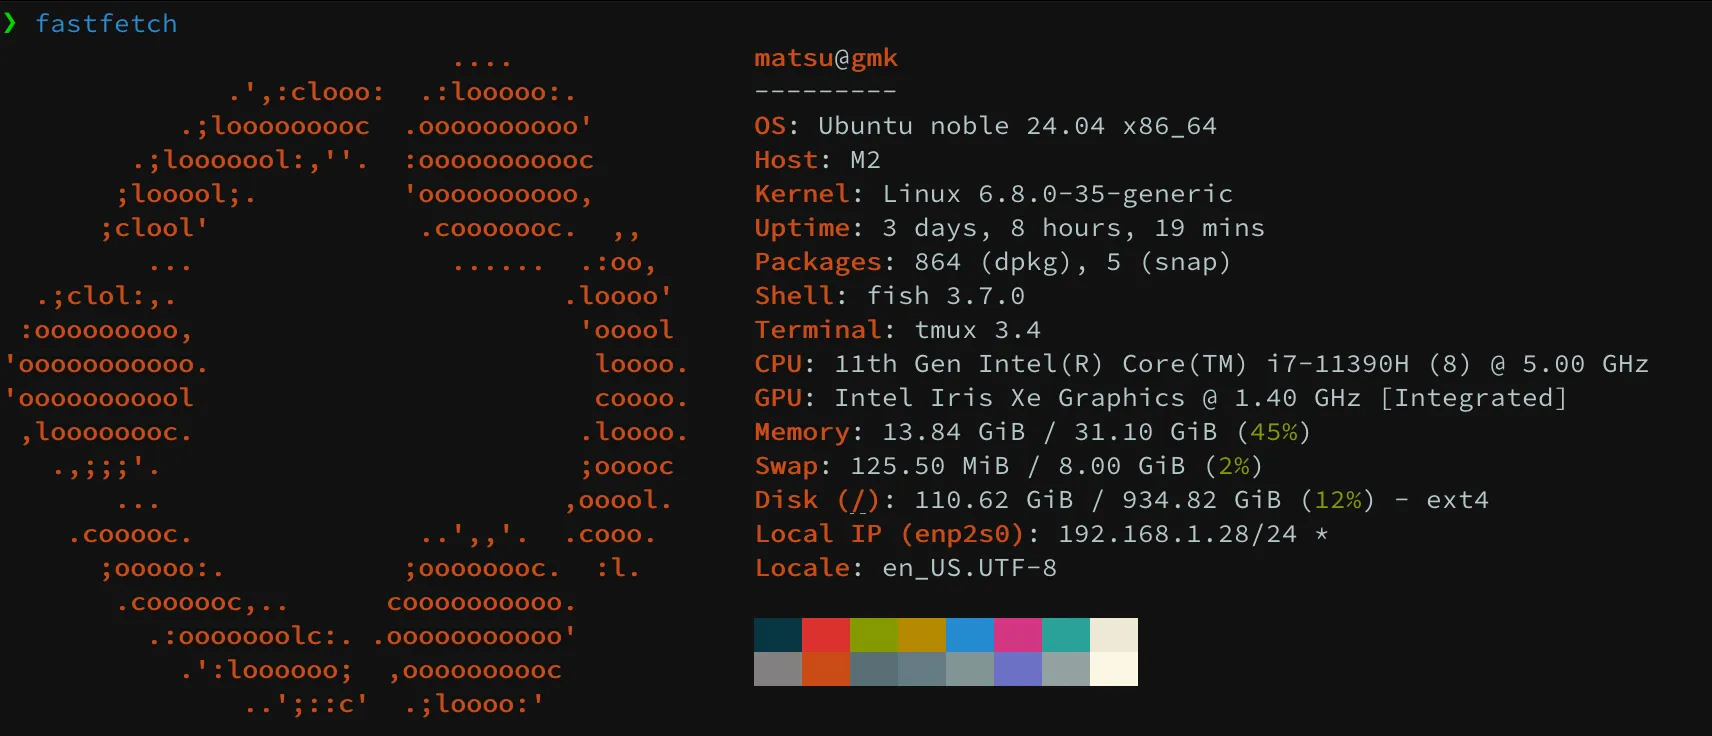Click the 45% memory usage value
The image size is (1712, 736).
(1274, 432)
